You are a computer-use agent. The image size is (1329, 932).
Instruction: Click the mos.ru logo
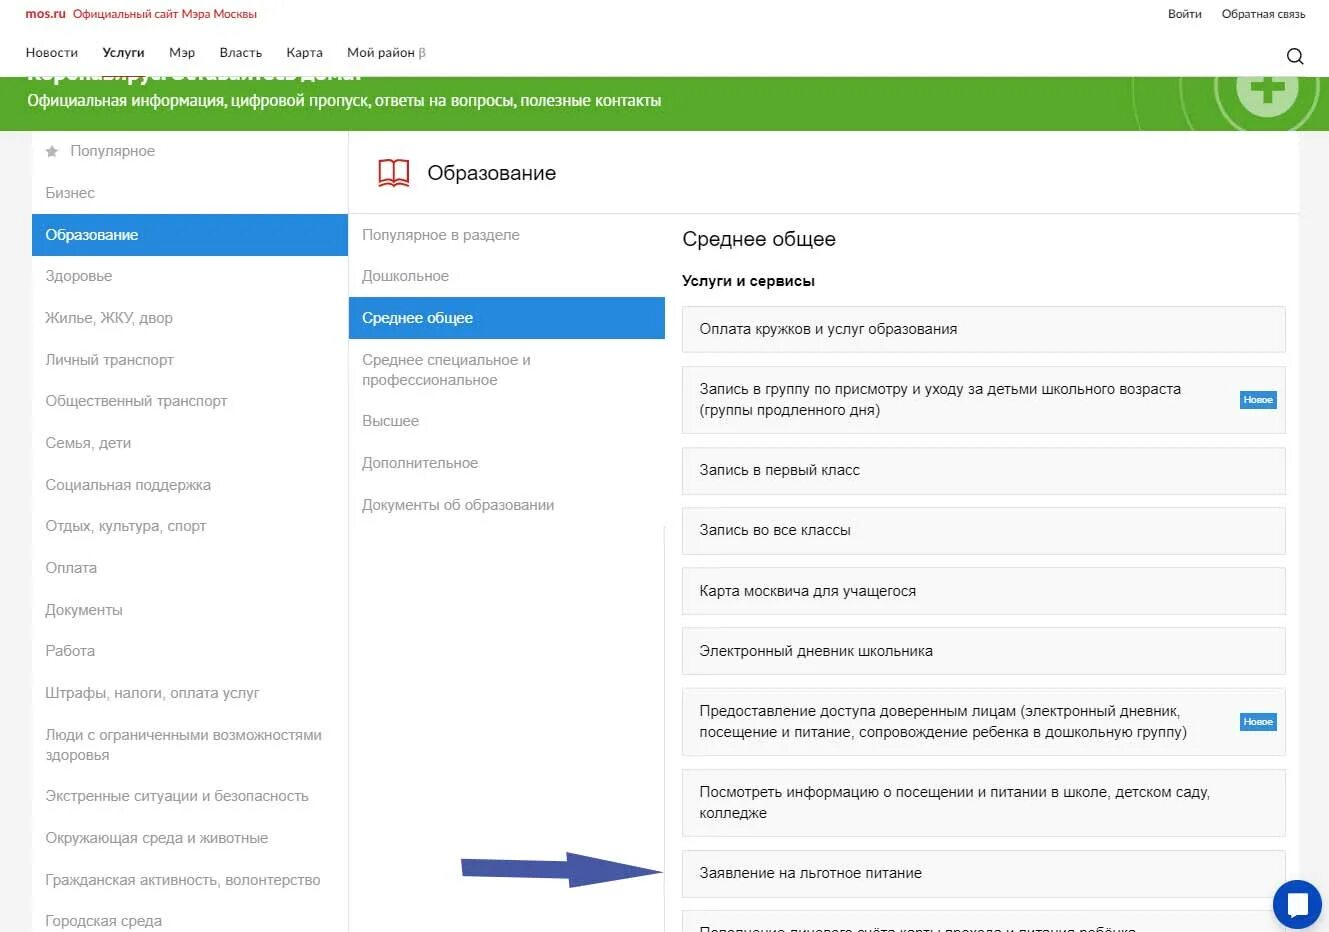[x=45, y=14]
